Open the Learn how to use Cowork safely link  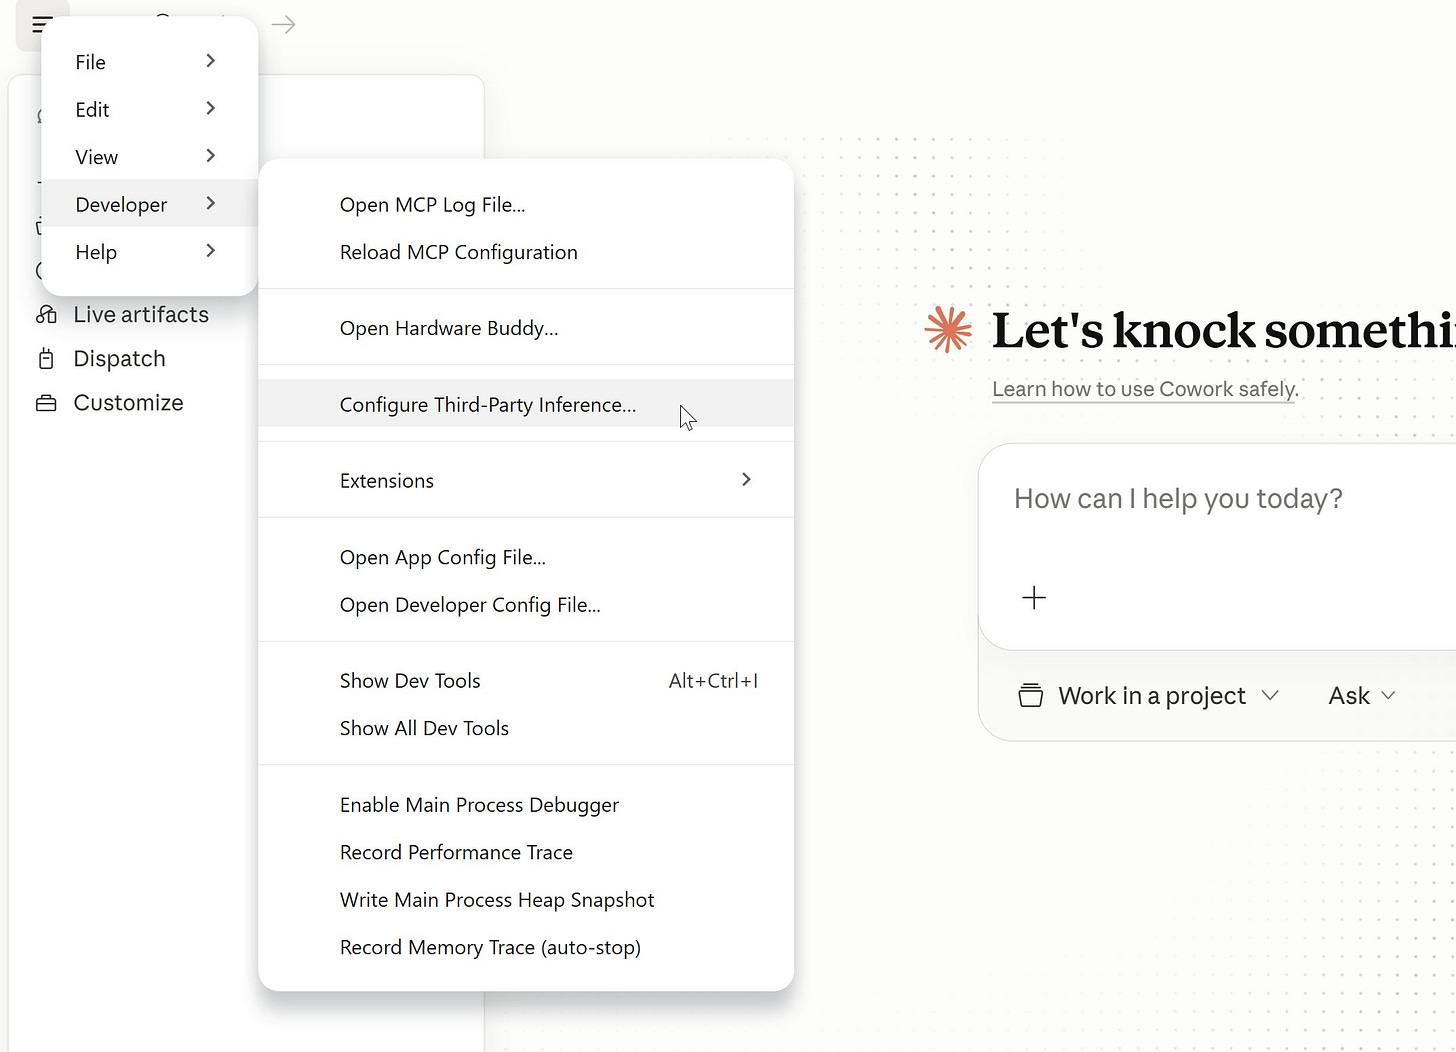(x=1143, y=389)
